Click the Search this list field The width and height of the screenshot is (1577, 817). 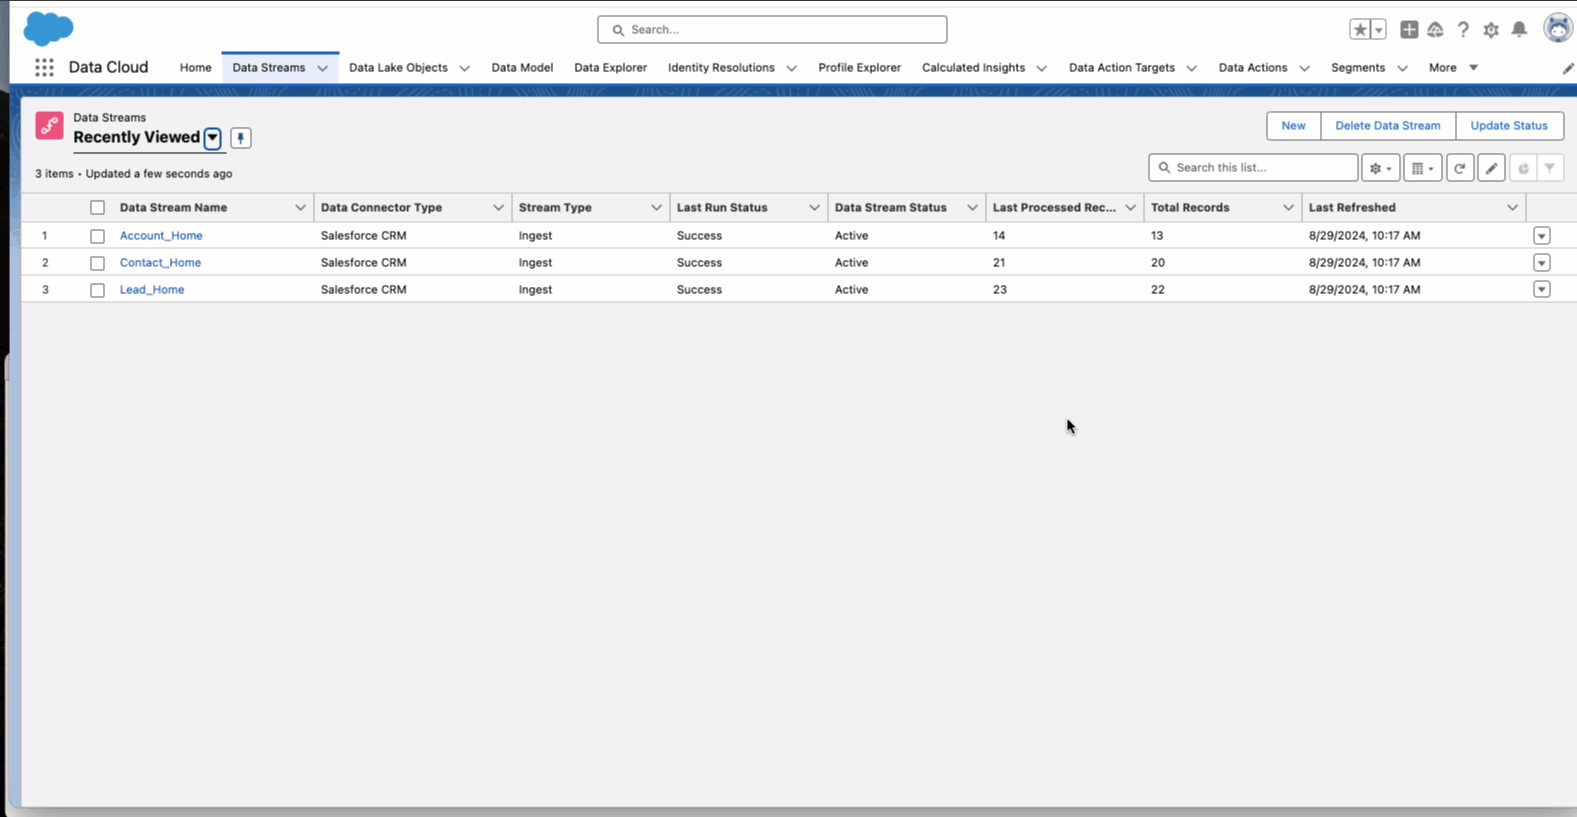coord(1253,168)
